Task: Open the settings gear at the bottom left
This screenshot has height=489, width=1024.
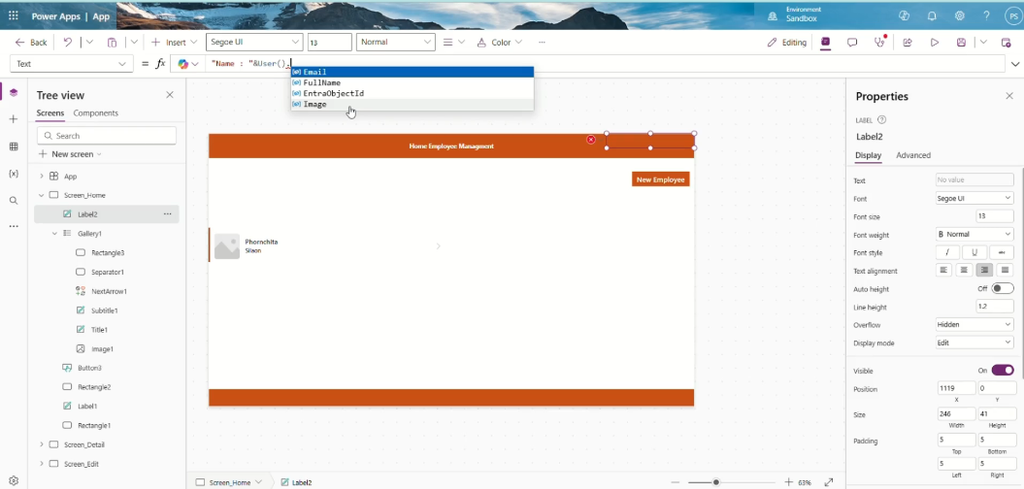Action: (14, 480)
